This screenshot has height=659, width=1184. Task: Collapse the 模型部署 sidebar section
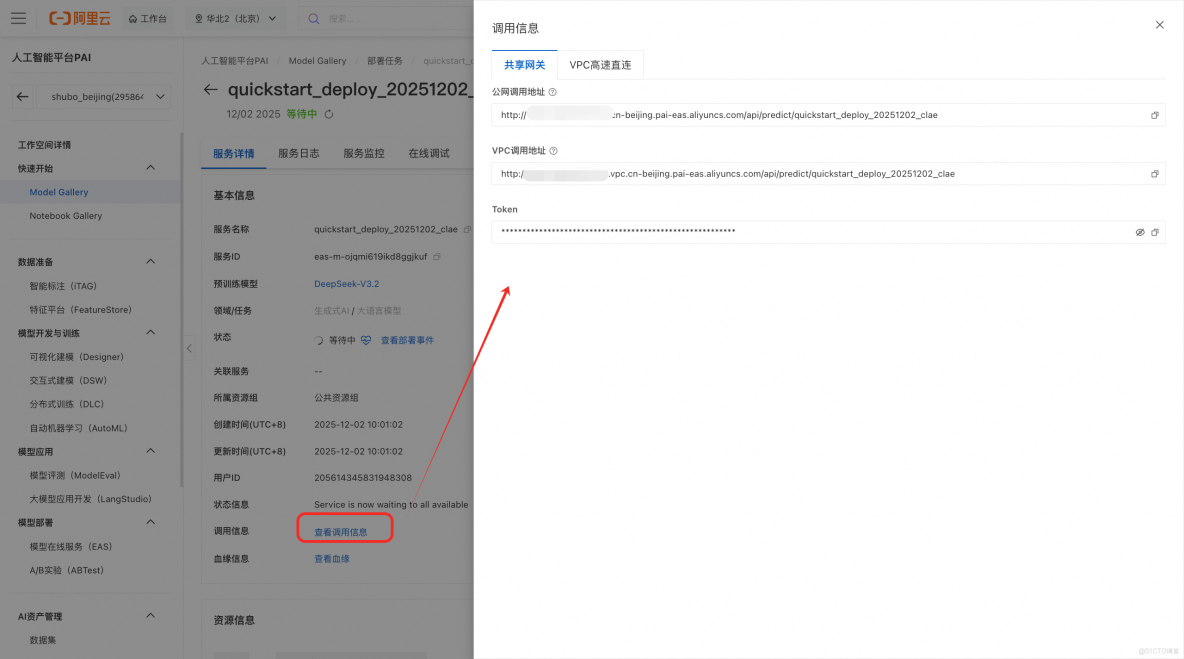click(149, 521)
